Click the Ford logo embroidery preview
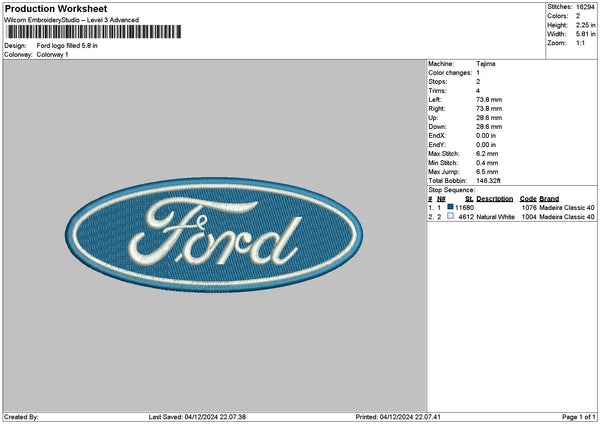600x424 pixels. point(214,235)
